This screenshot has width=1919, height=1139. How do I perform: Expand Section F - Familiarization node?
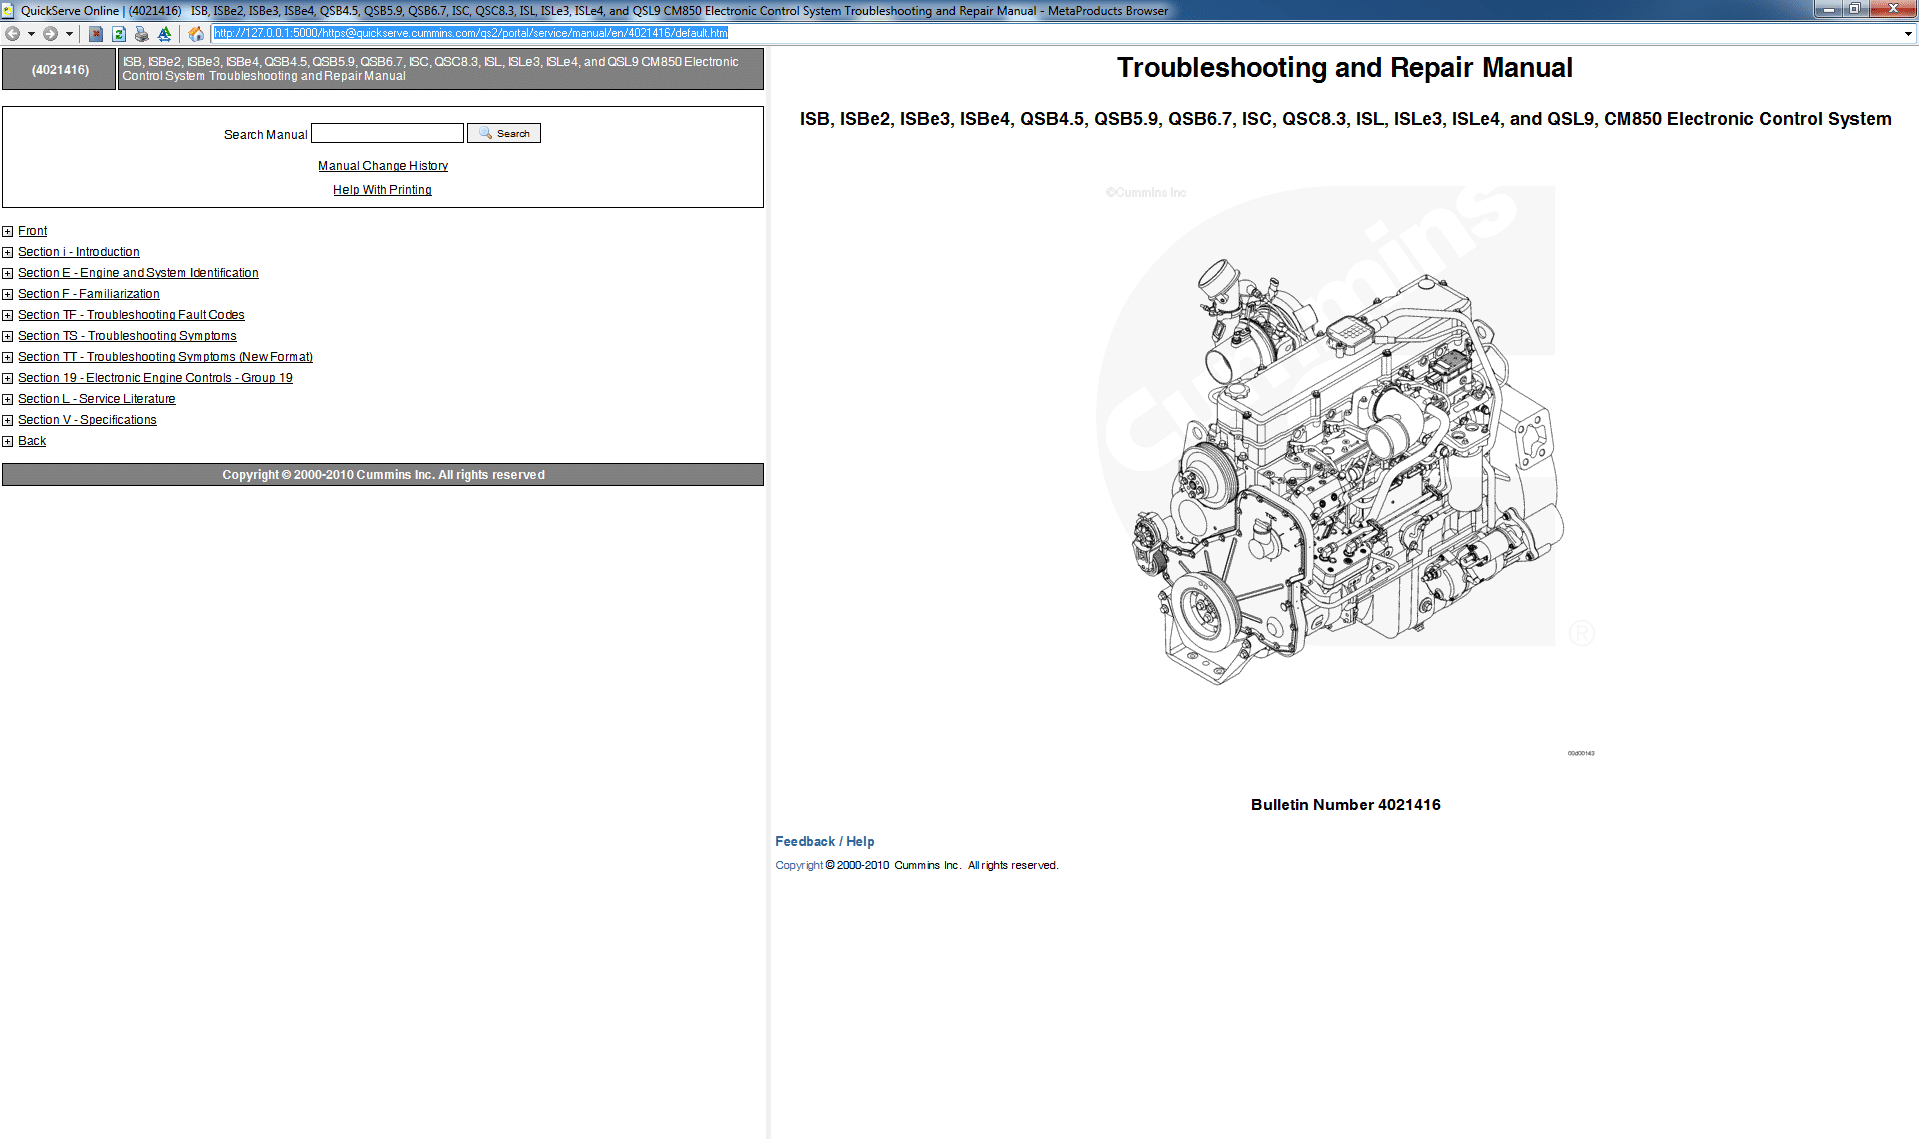(8, 294)
